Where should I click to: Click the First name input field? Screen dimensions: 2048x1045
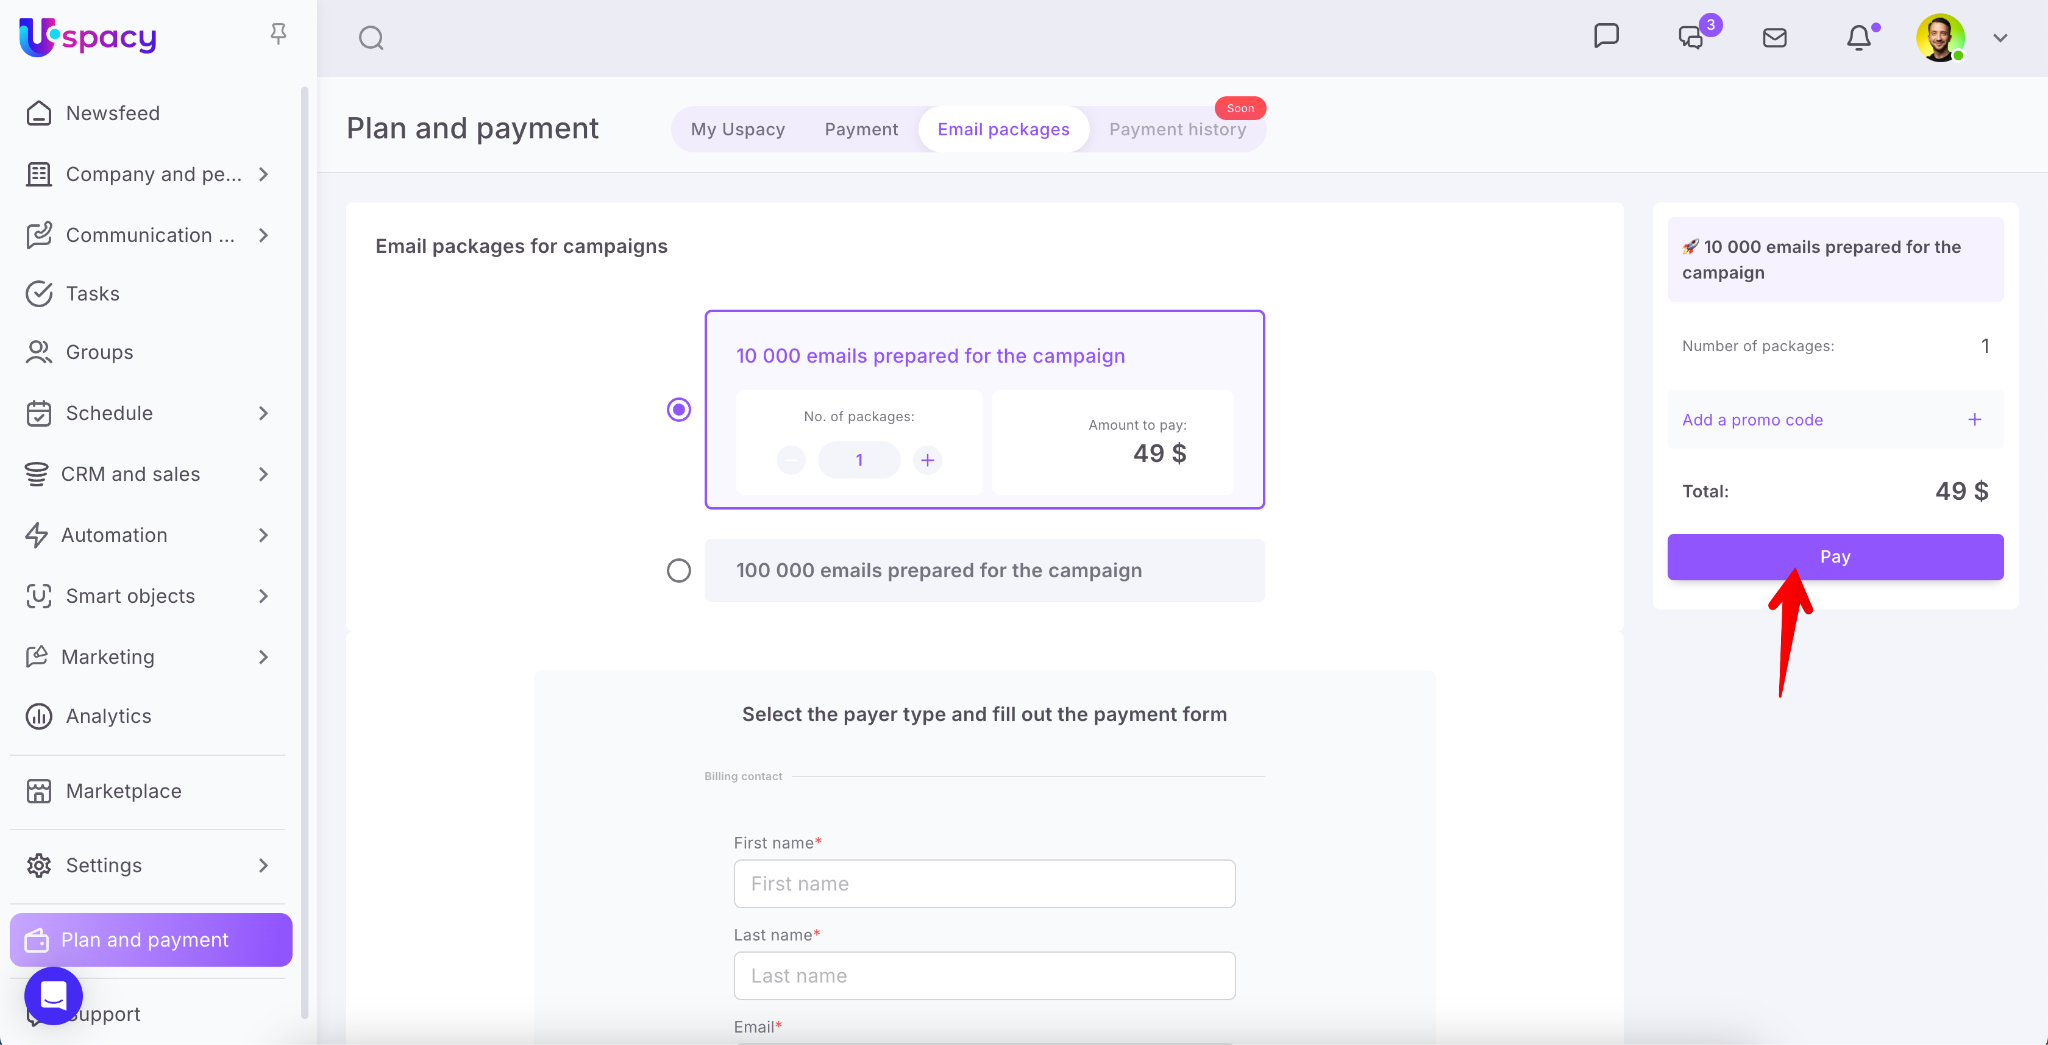coord(984,884)
